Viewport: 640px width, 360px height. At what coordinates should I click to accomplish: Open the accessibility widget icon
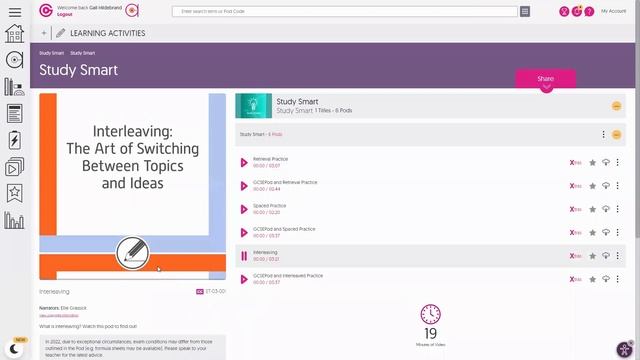[x=624, y=349]
